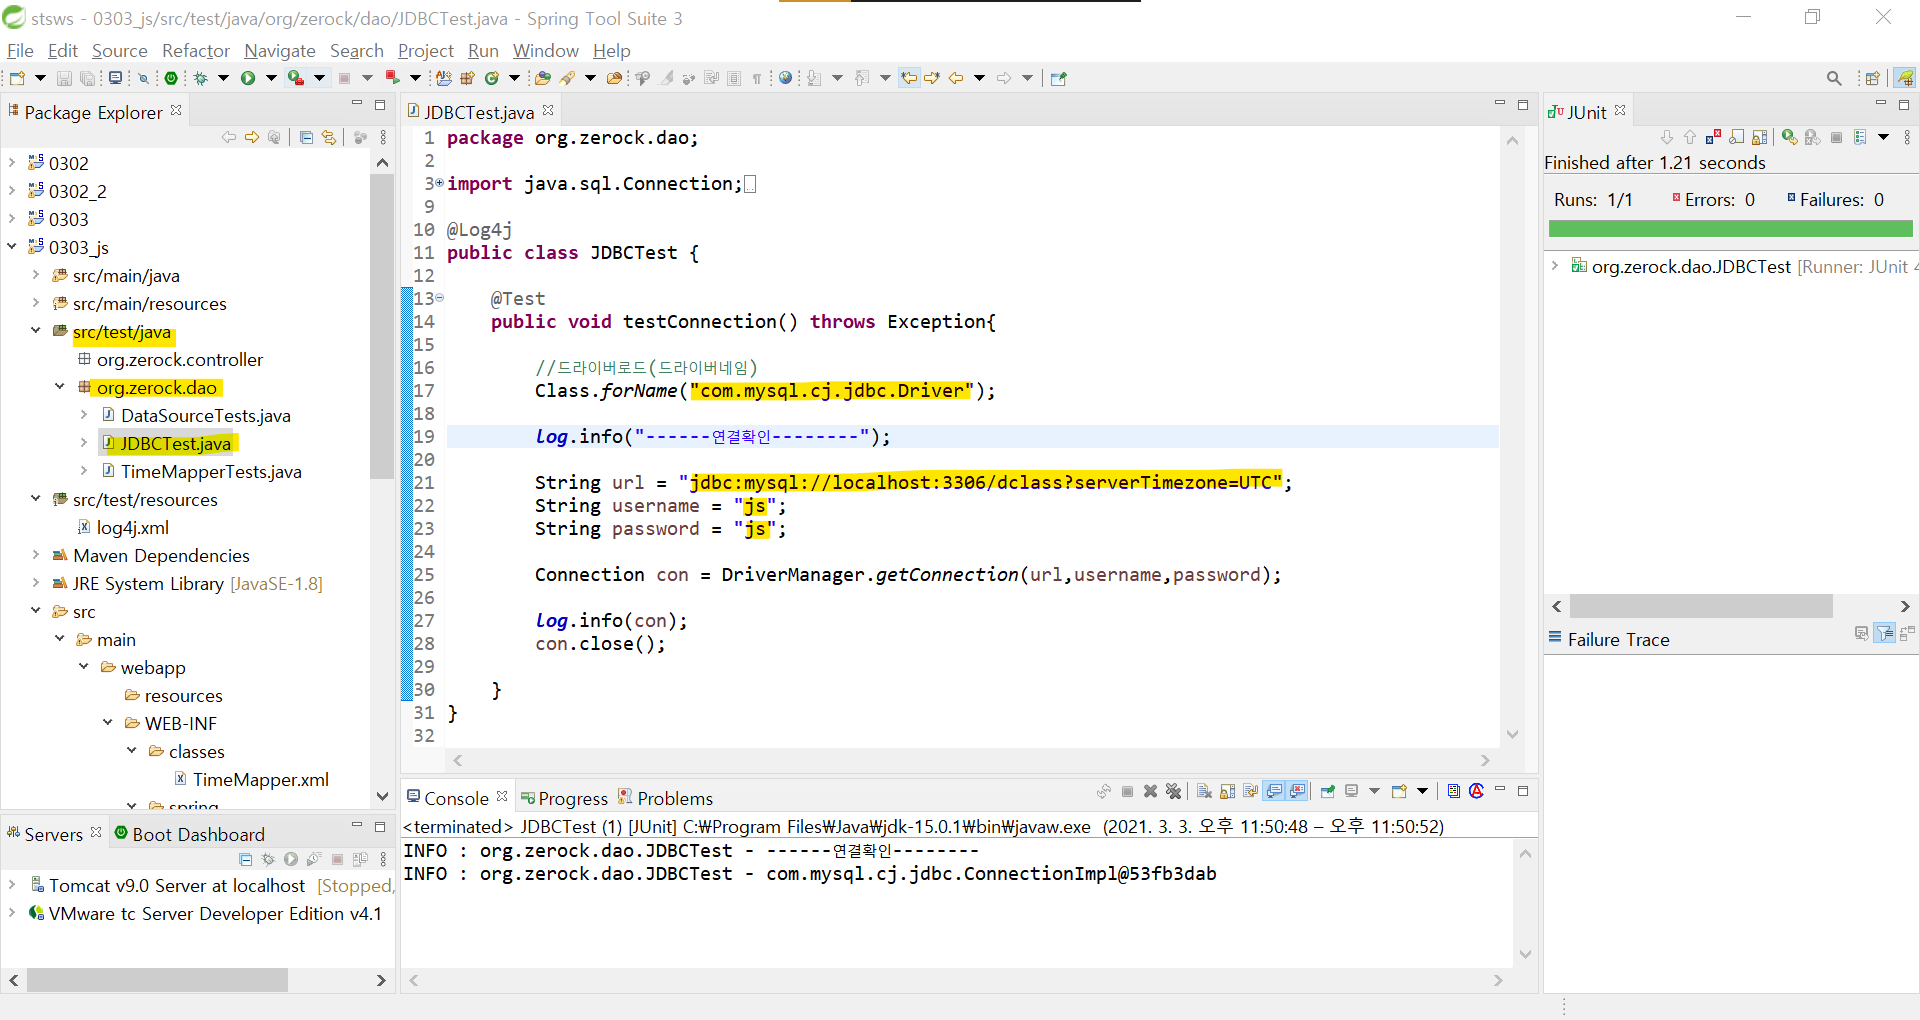Click the green JUnit progress bar
This screenshot has width=1920, height=1020.
point(1730,228)
